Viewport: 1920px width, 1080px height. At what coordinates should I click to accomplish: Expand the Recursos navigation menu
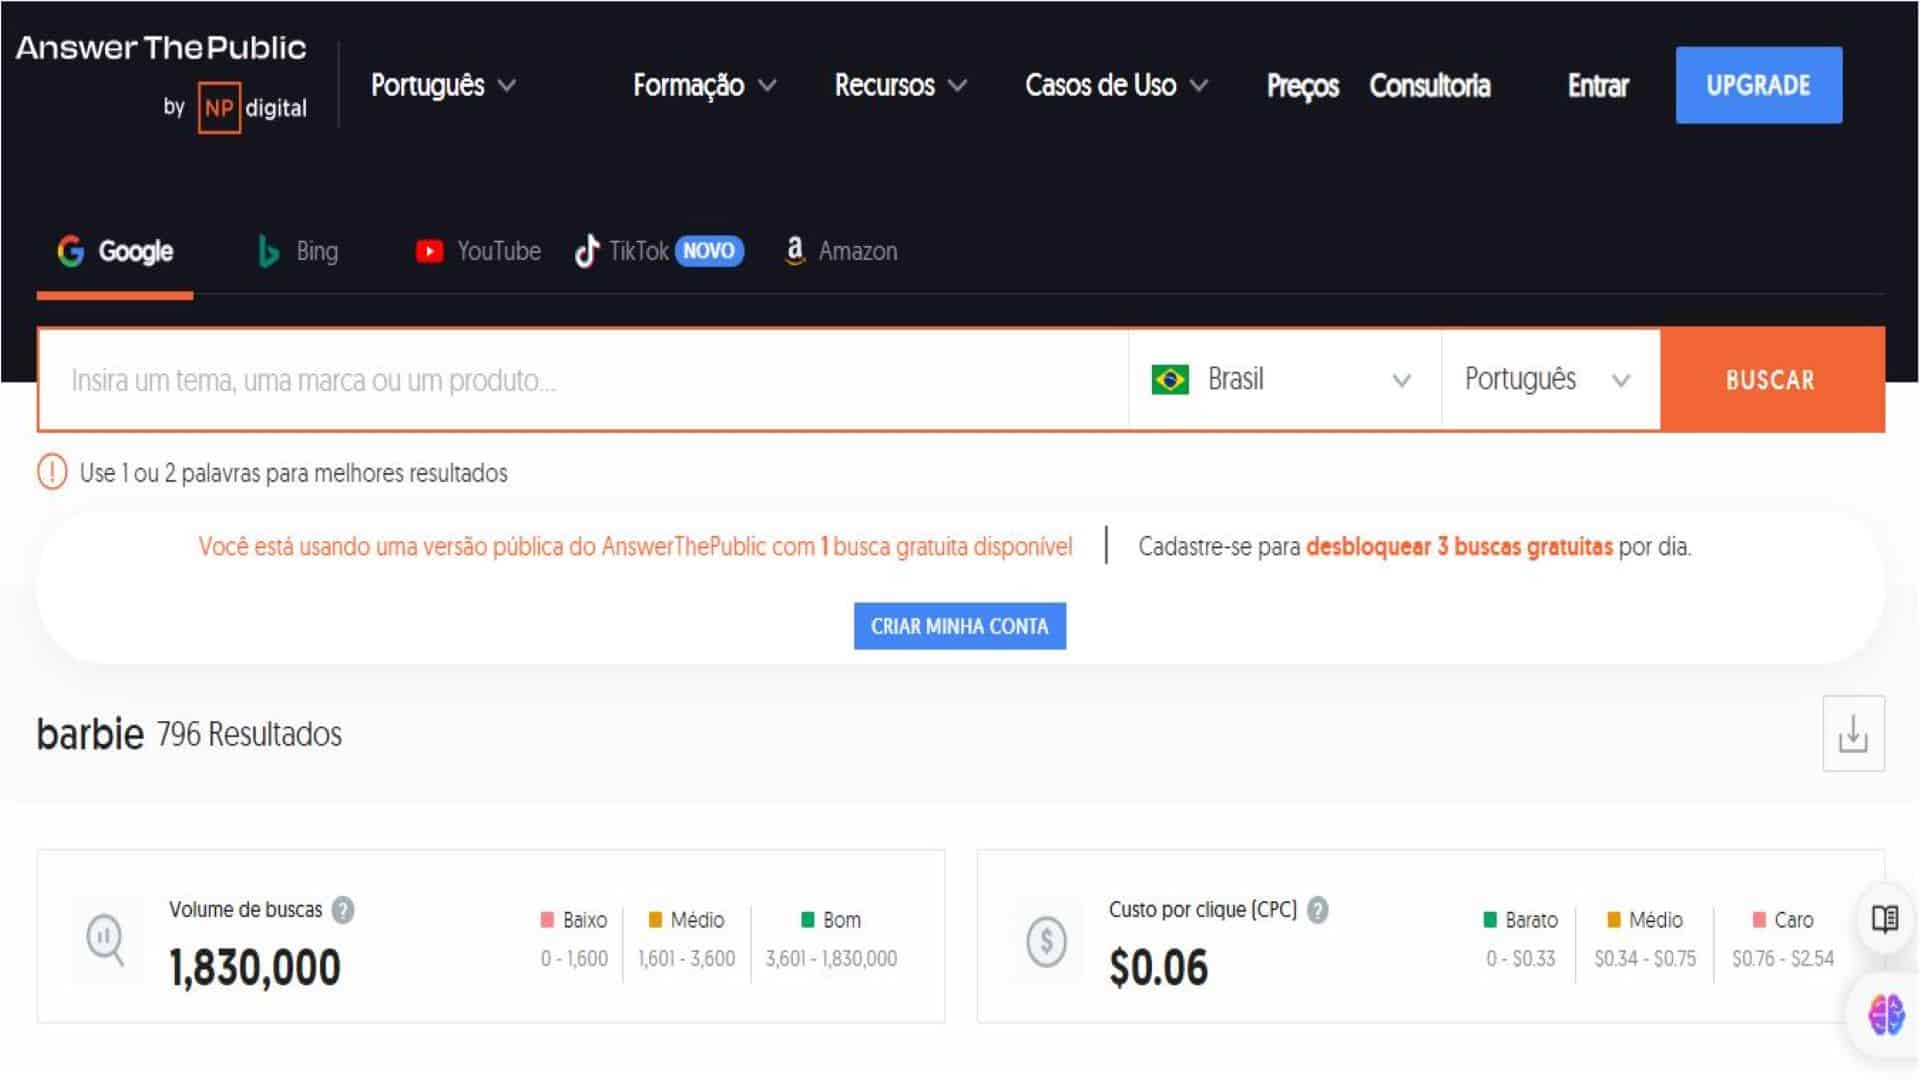pos(899,86)
